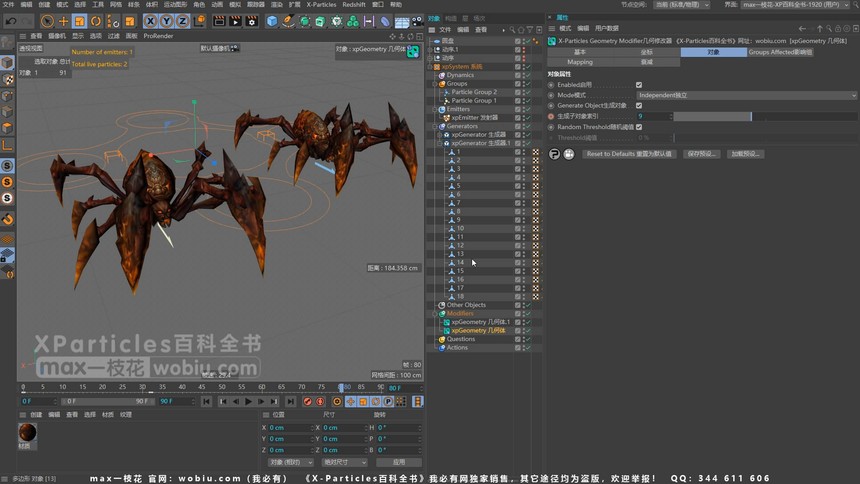Viewport: 860px width, 484px height.
Task: Click Record Active Objects button
Action: click(x=307, y=402)
